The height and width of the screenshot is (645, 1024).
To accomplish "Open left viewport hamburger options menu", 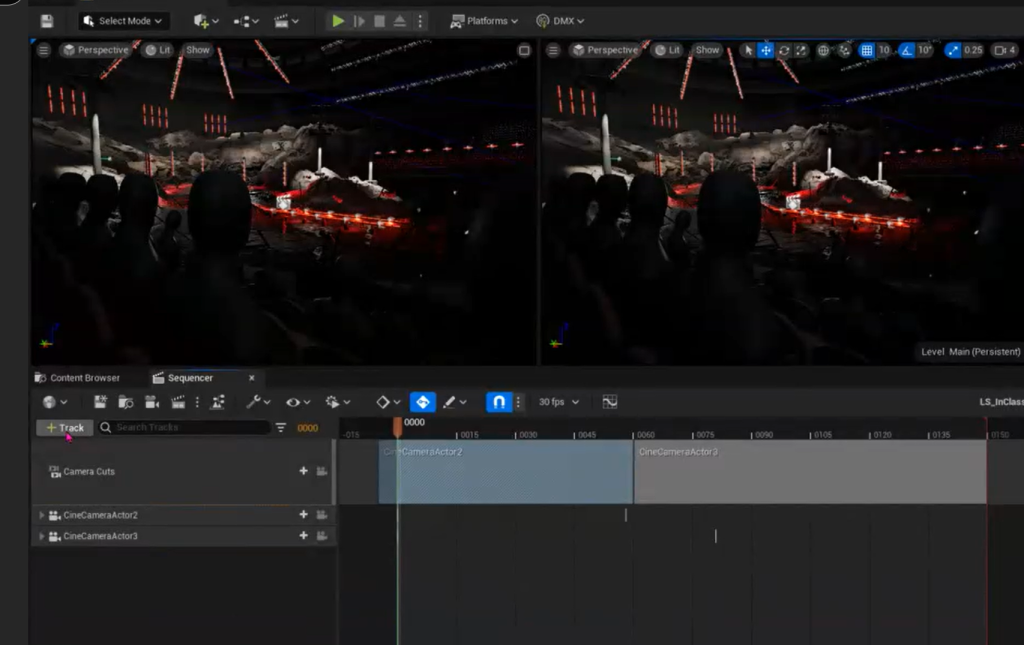I will tap(44, 50).
